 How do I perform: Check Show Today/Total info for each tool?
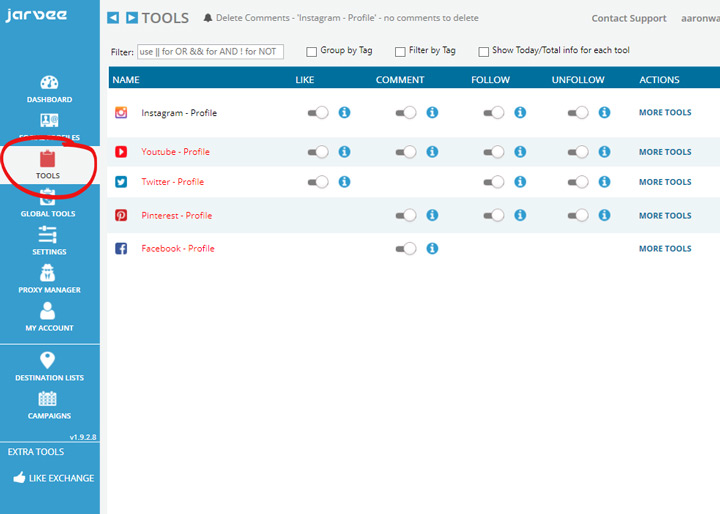coord(483,51)
